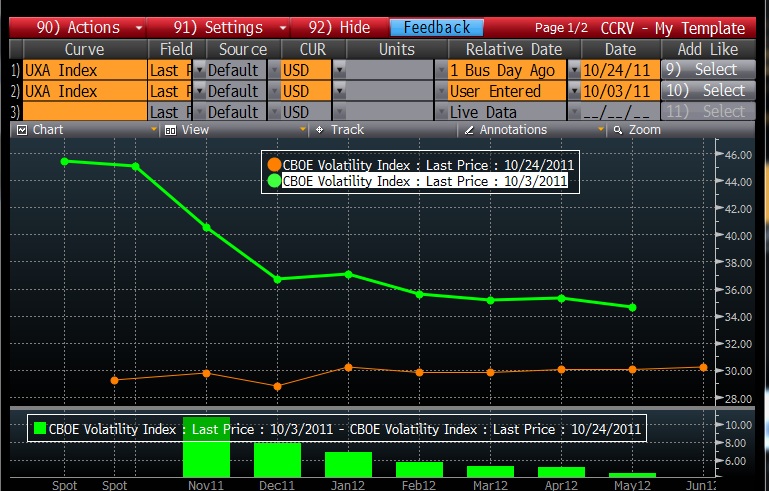Screen dimensions: 769x491
Task: Open Relative Date dropdown for row 2
Action: click(574, 91)
